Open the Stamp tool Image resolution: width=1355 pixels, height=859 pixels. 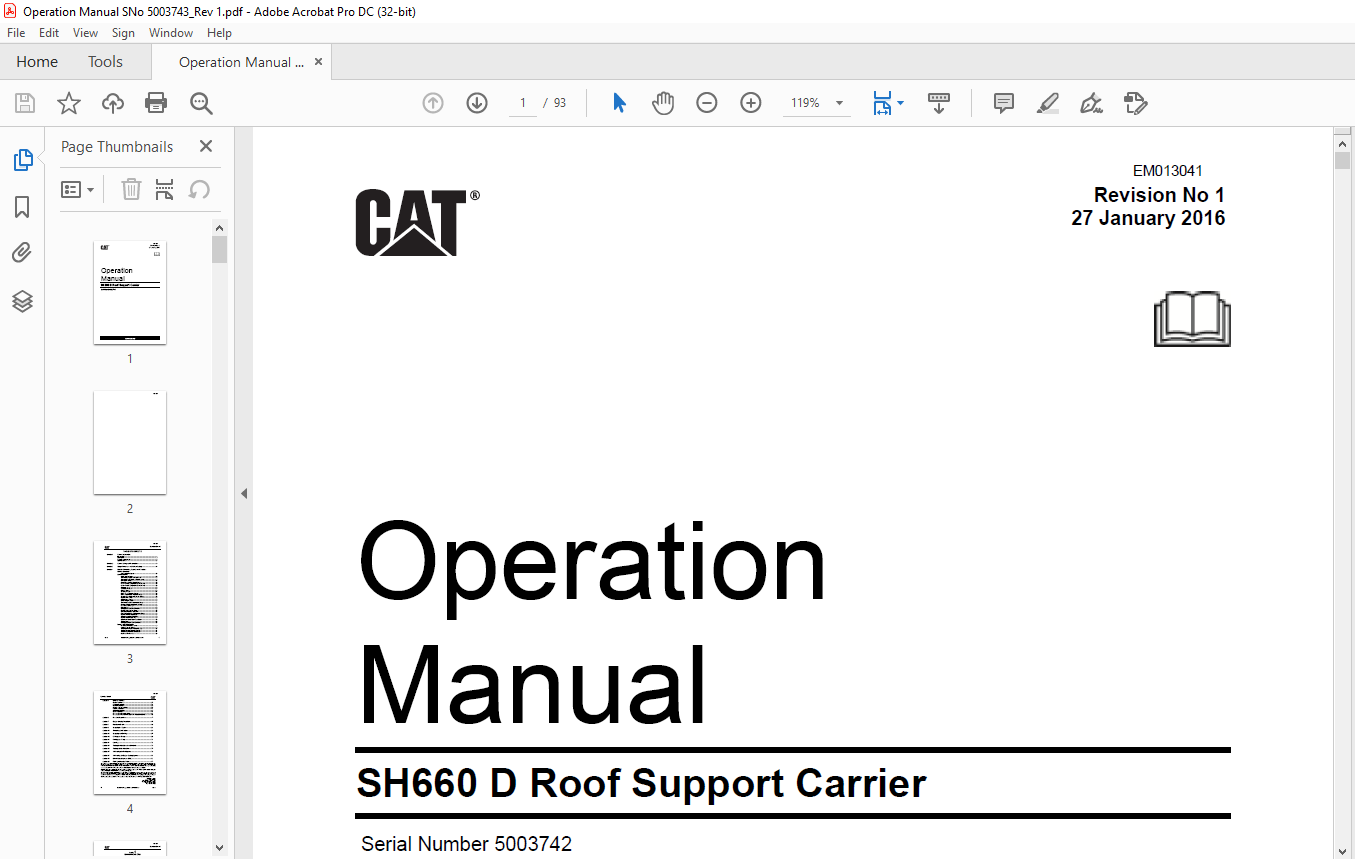pos(1135,103)
